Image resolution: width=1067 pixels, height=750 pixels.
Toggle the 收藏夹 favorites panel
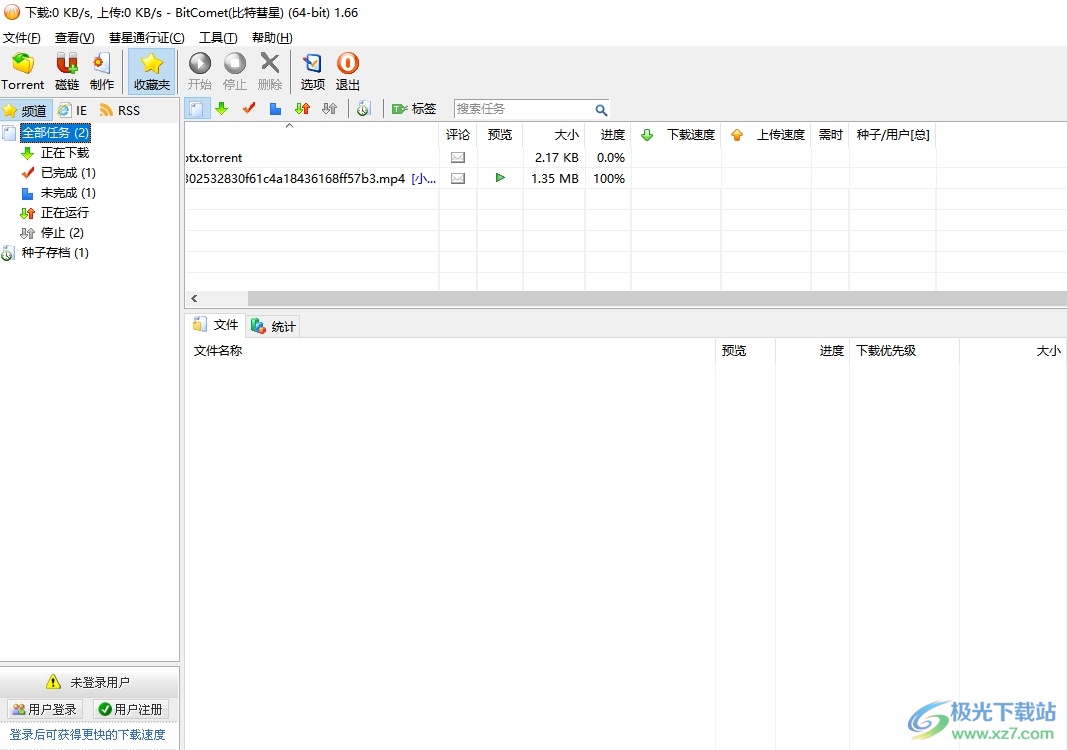point(151,71)
